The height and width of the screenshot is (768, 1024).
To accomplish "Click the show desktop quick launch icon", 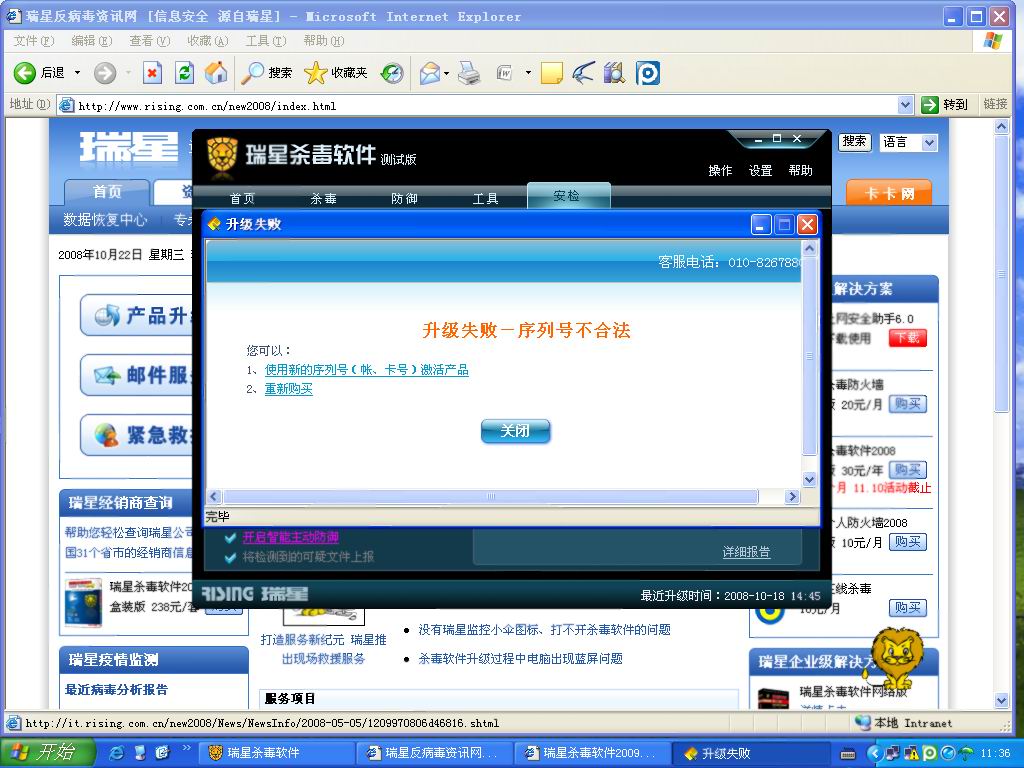I will [x=139, y=753].
